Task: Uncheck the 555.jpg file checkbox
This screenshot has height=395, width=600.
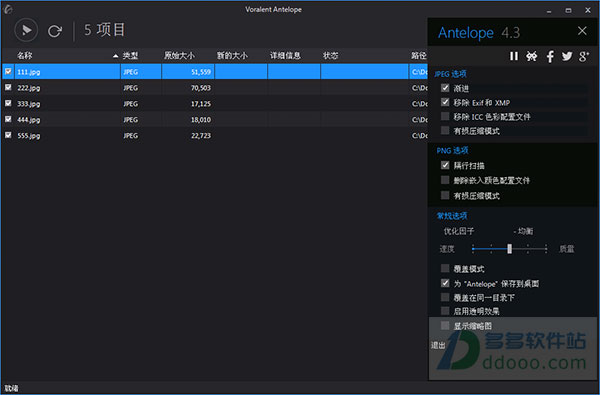Action: pyautogui.click(x=8, y=135)
